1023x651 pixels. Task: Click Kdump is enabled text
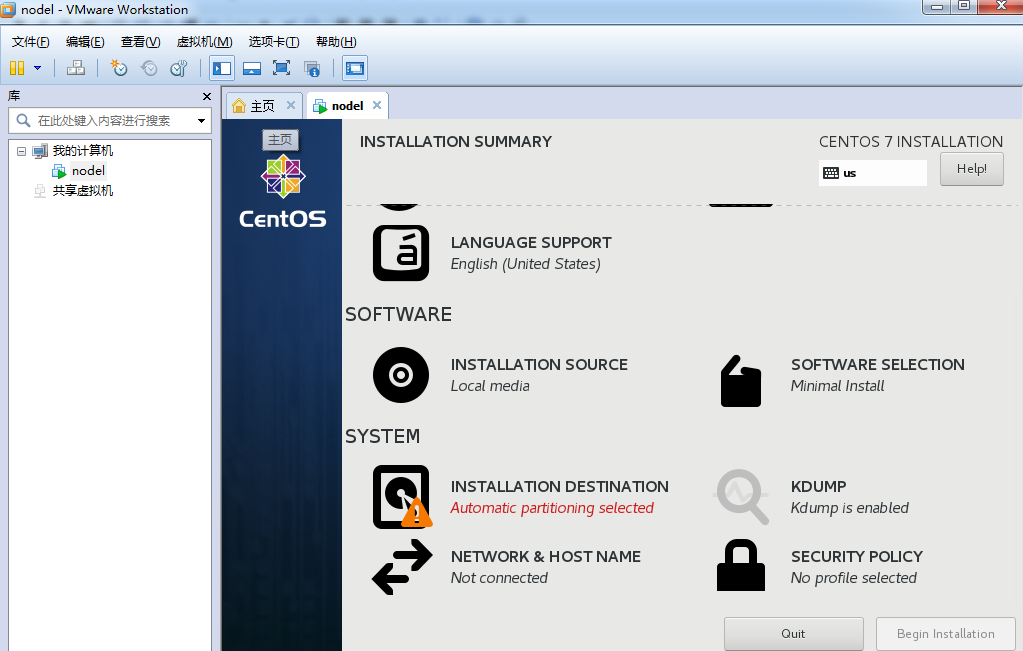[x=849, y=508]
